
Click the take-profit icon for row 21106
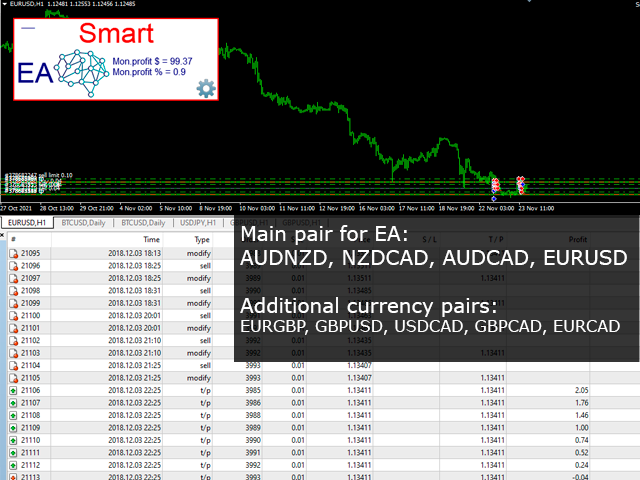click(13, 391)
